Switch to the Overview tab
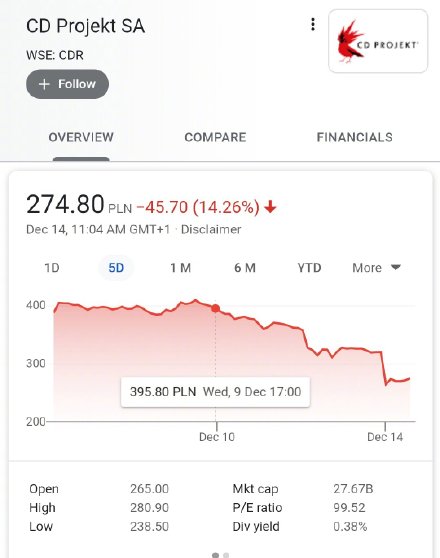Viewport: 440px width, 558px height. pos(81,137)
